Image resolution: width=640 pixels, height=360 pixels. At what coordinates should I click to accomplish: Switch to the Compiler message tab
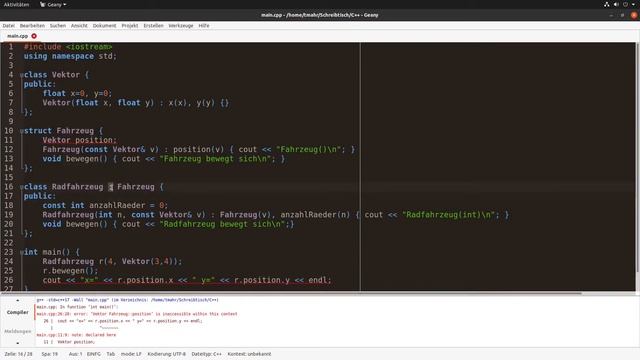coord(18,312)
